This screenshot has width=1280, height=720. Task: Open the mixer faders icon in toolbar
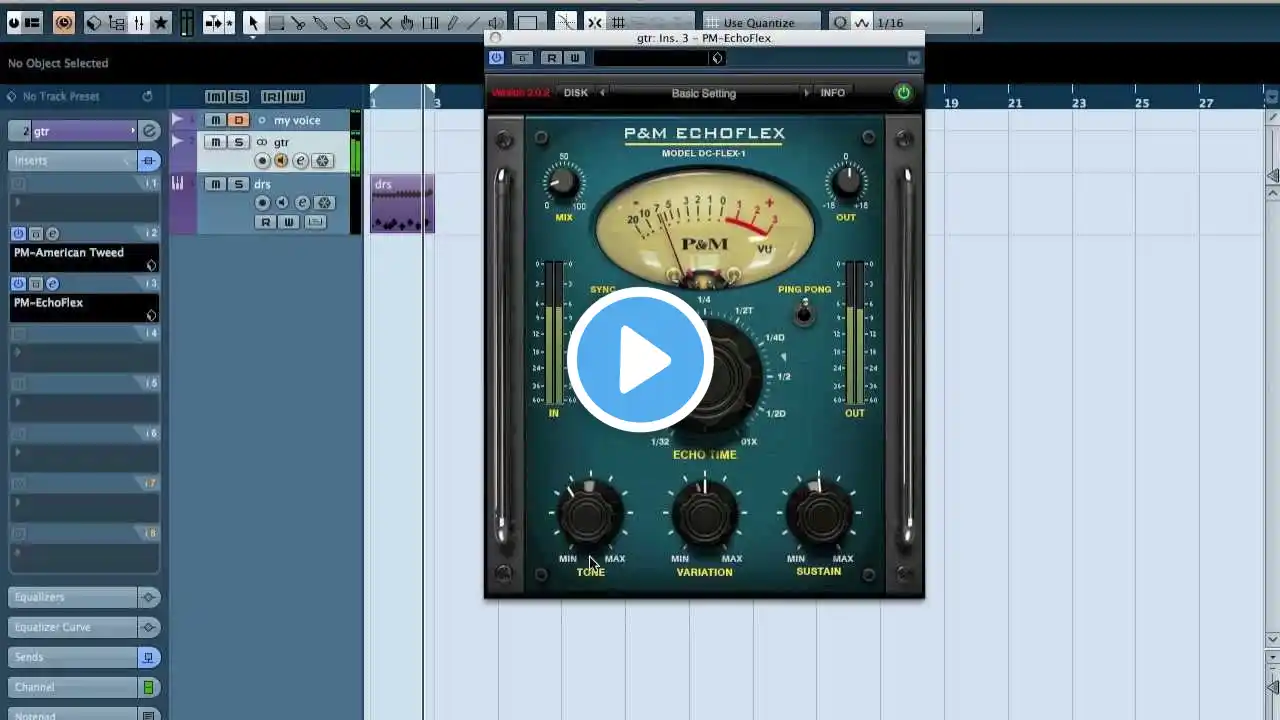(139, 22)
